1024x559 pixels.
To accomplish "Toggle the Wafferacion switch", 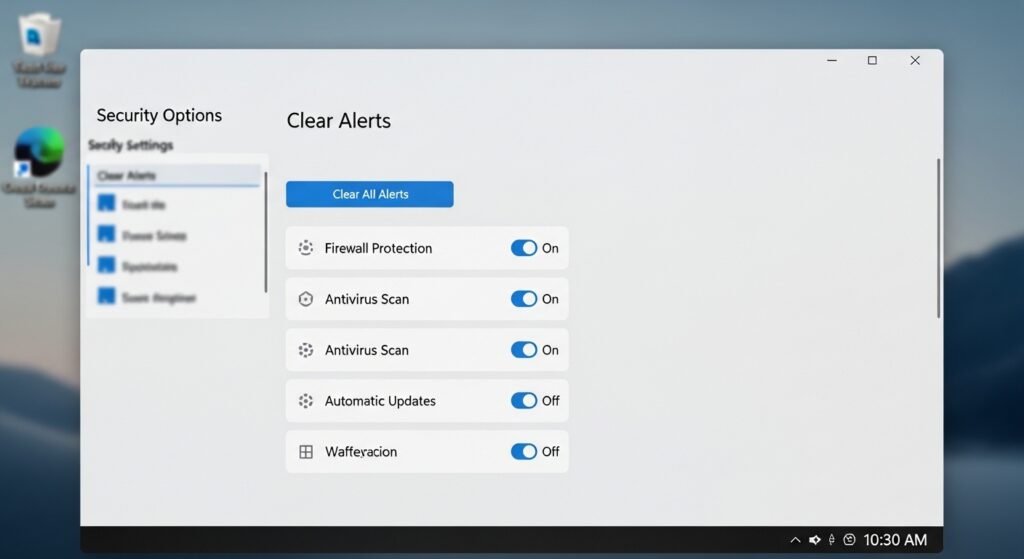I will tap(524, 452).
